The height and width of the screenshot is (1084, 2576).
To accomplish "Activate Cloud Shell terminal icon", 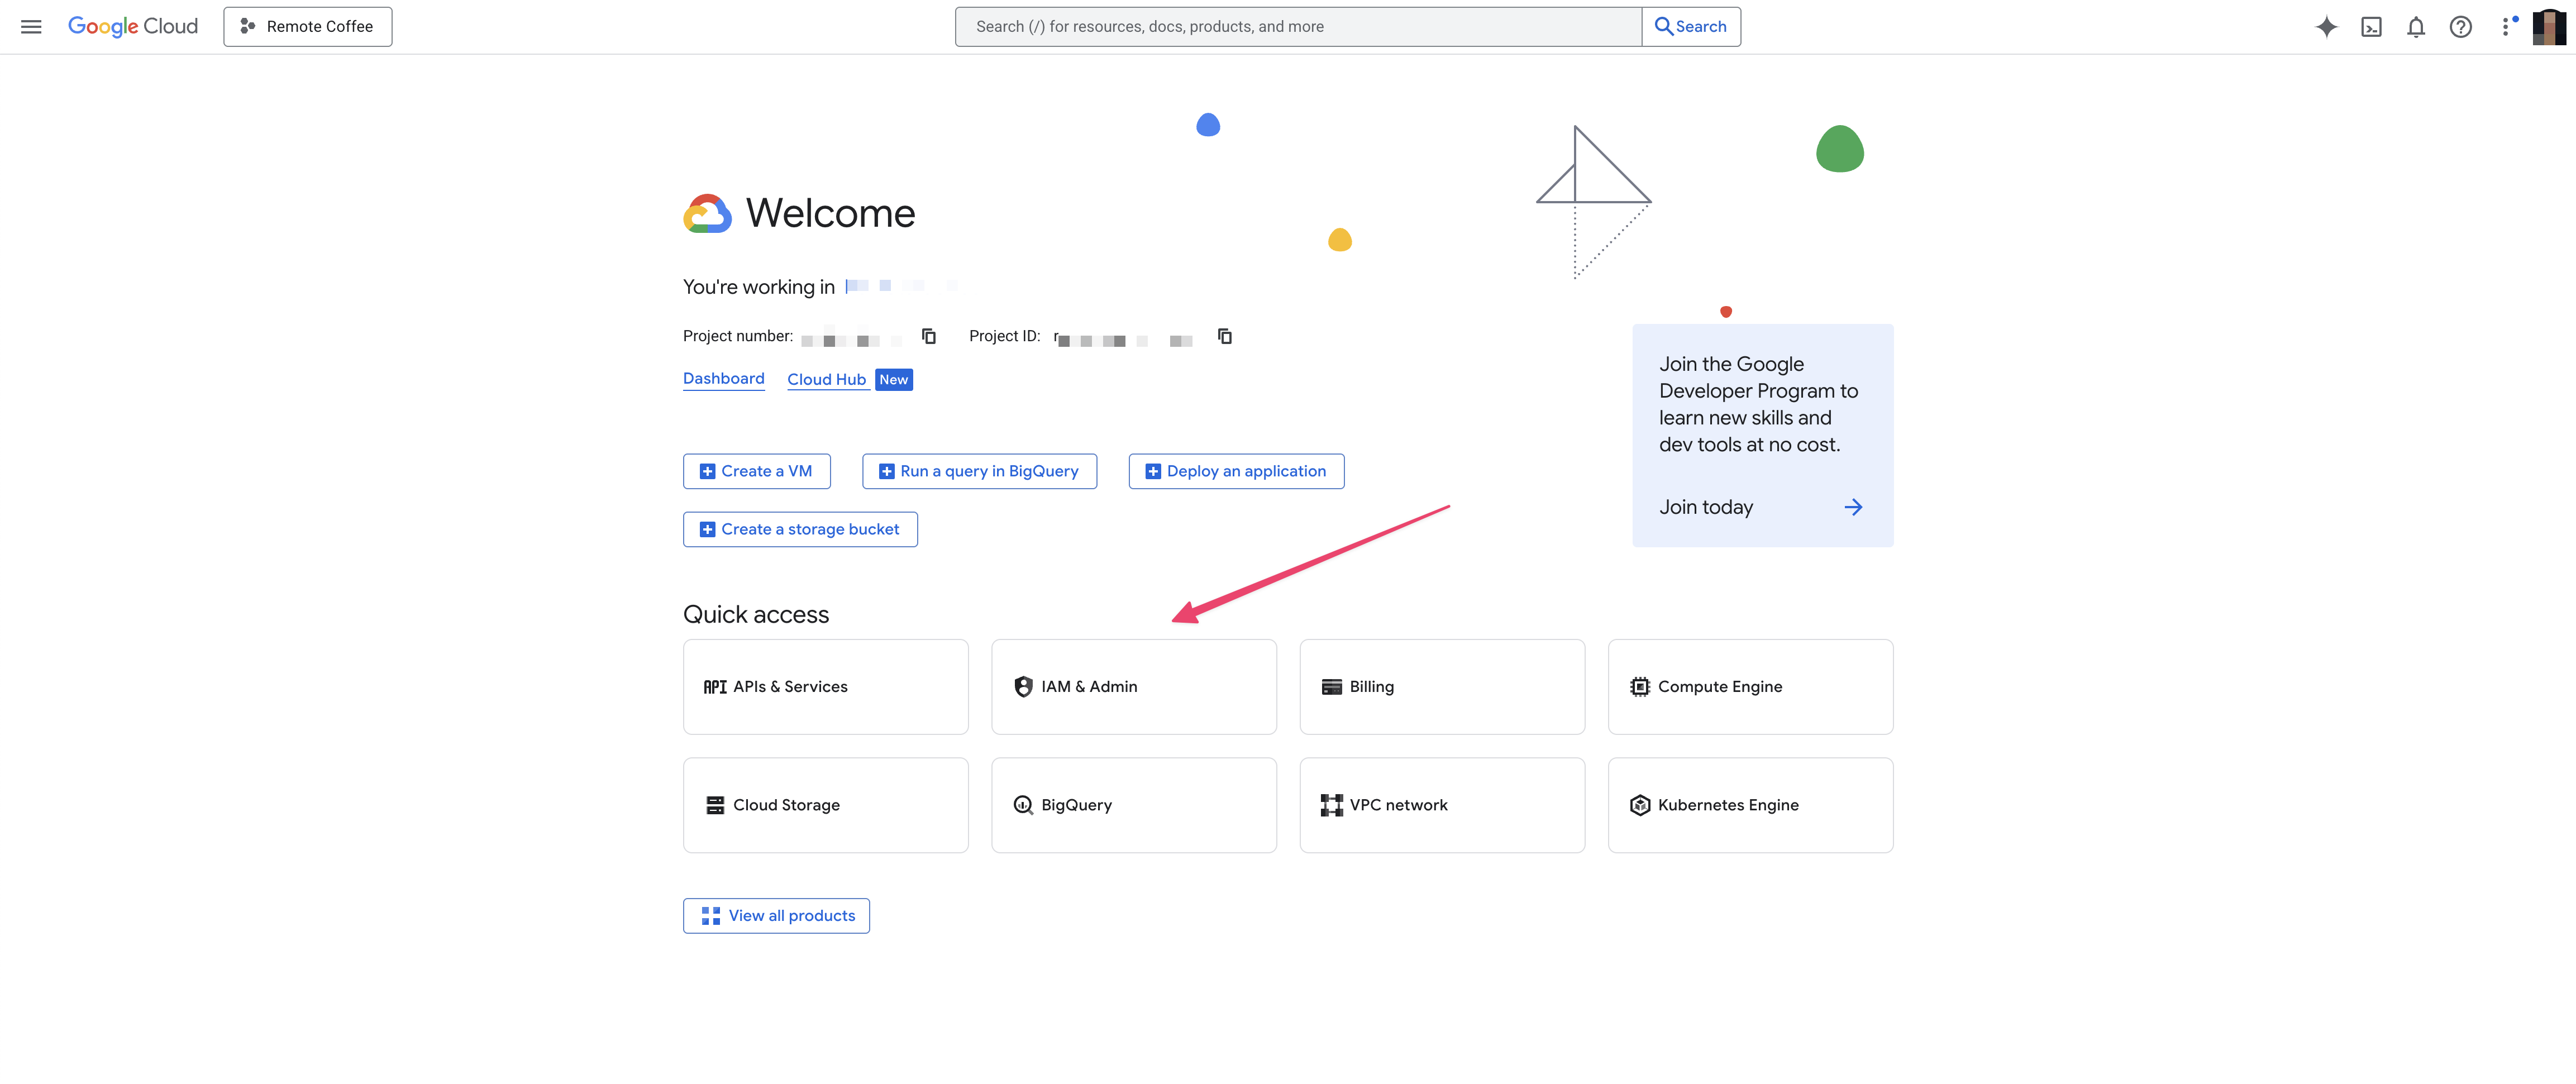I will [x=2371, y=27].
